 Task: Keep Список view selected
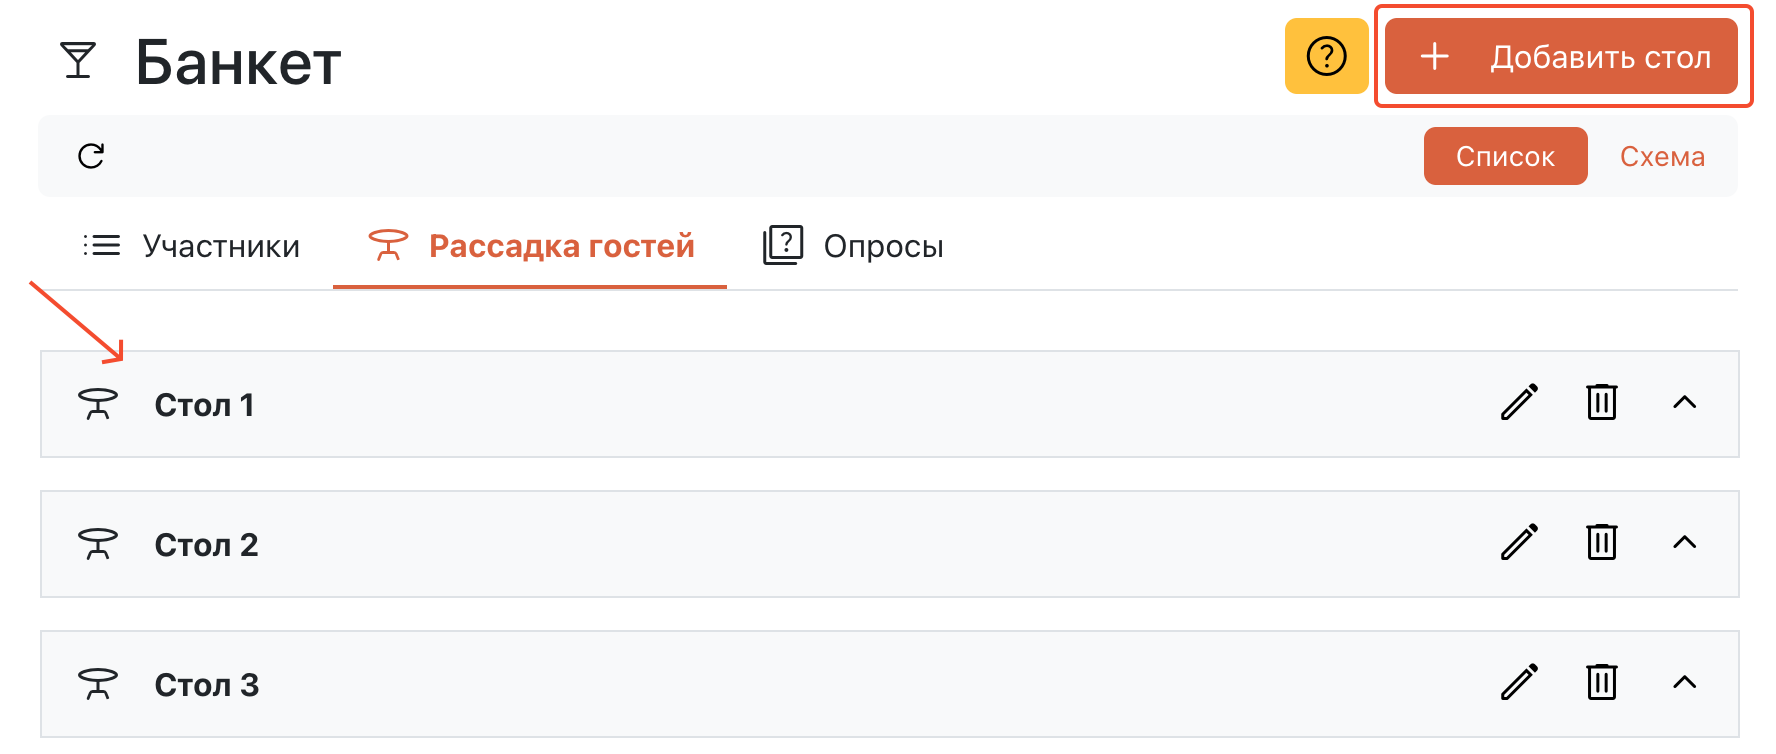[1505, 156]
